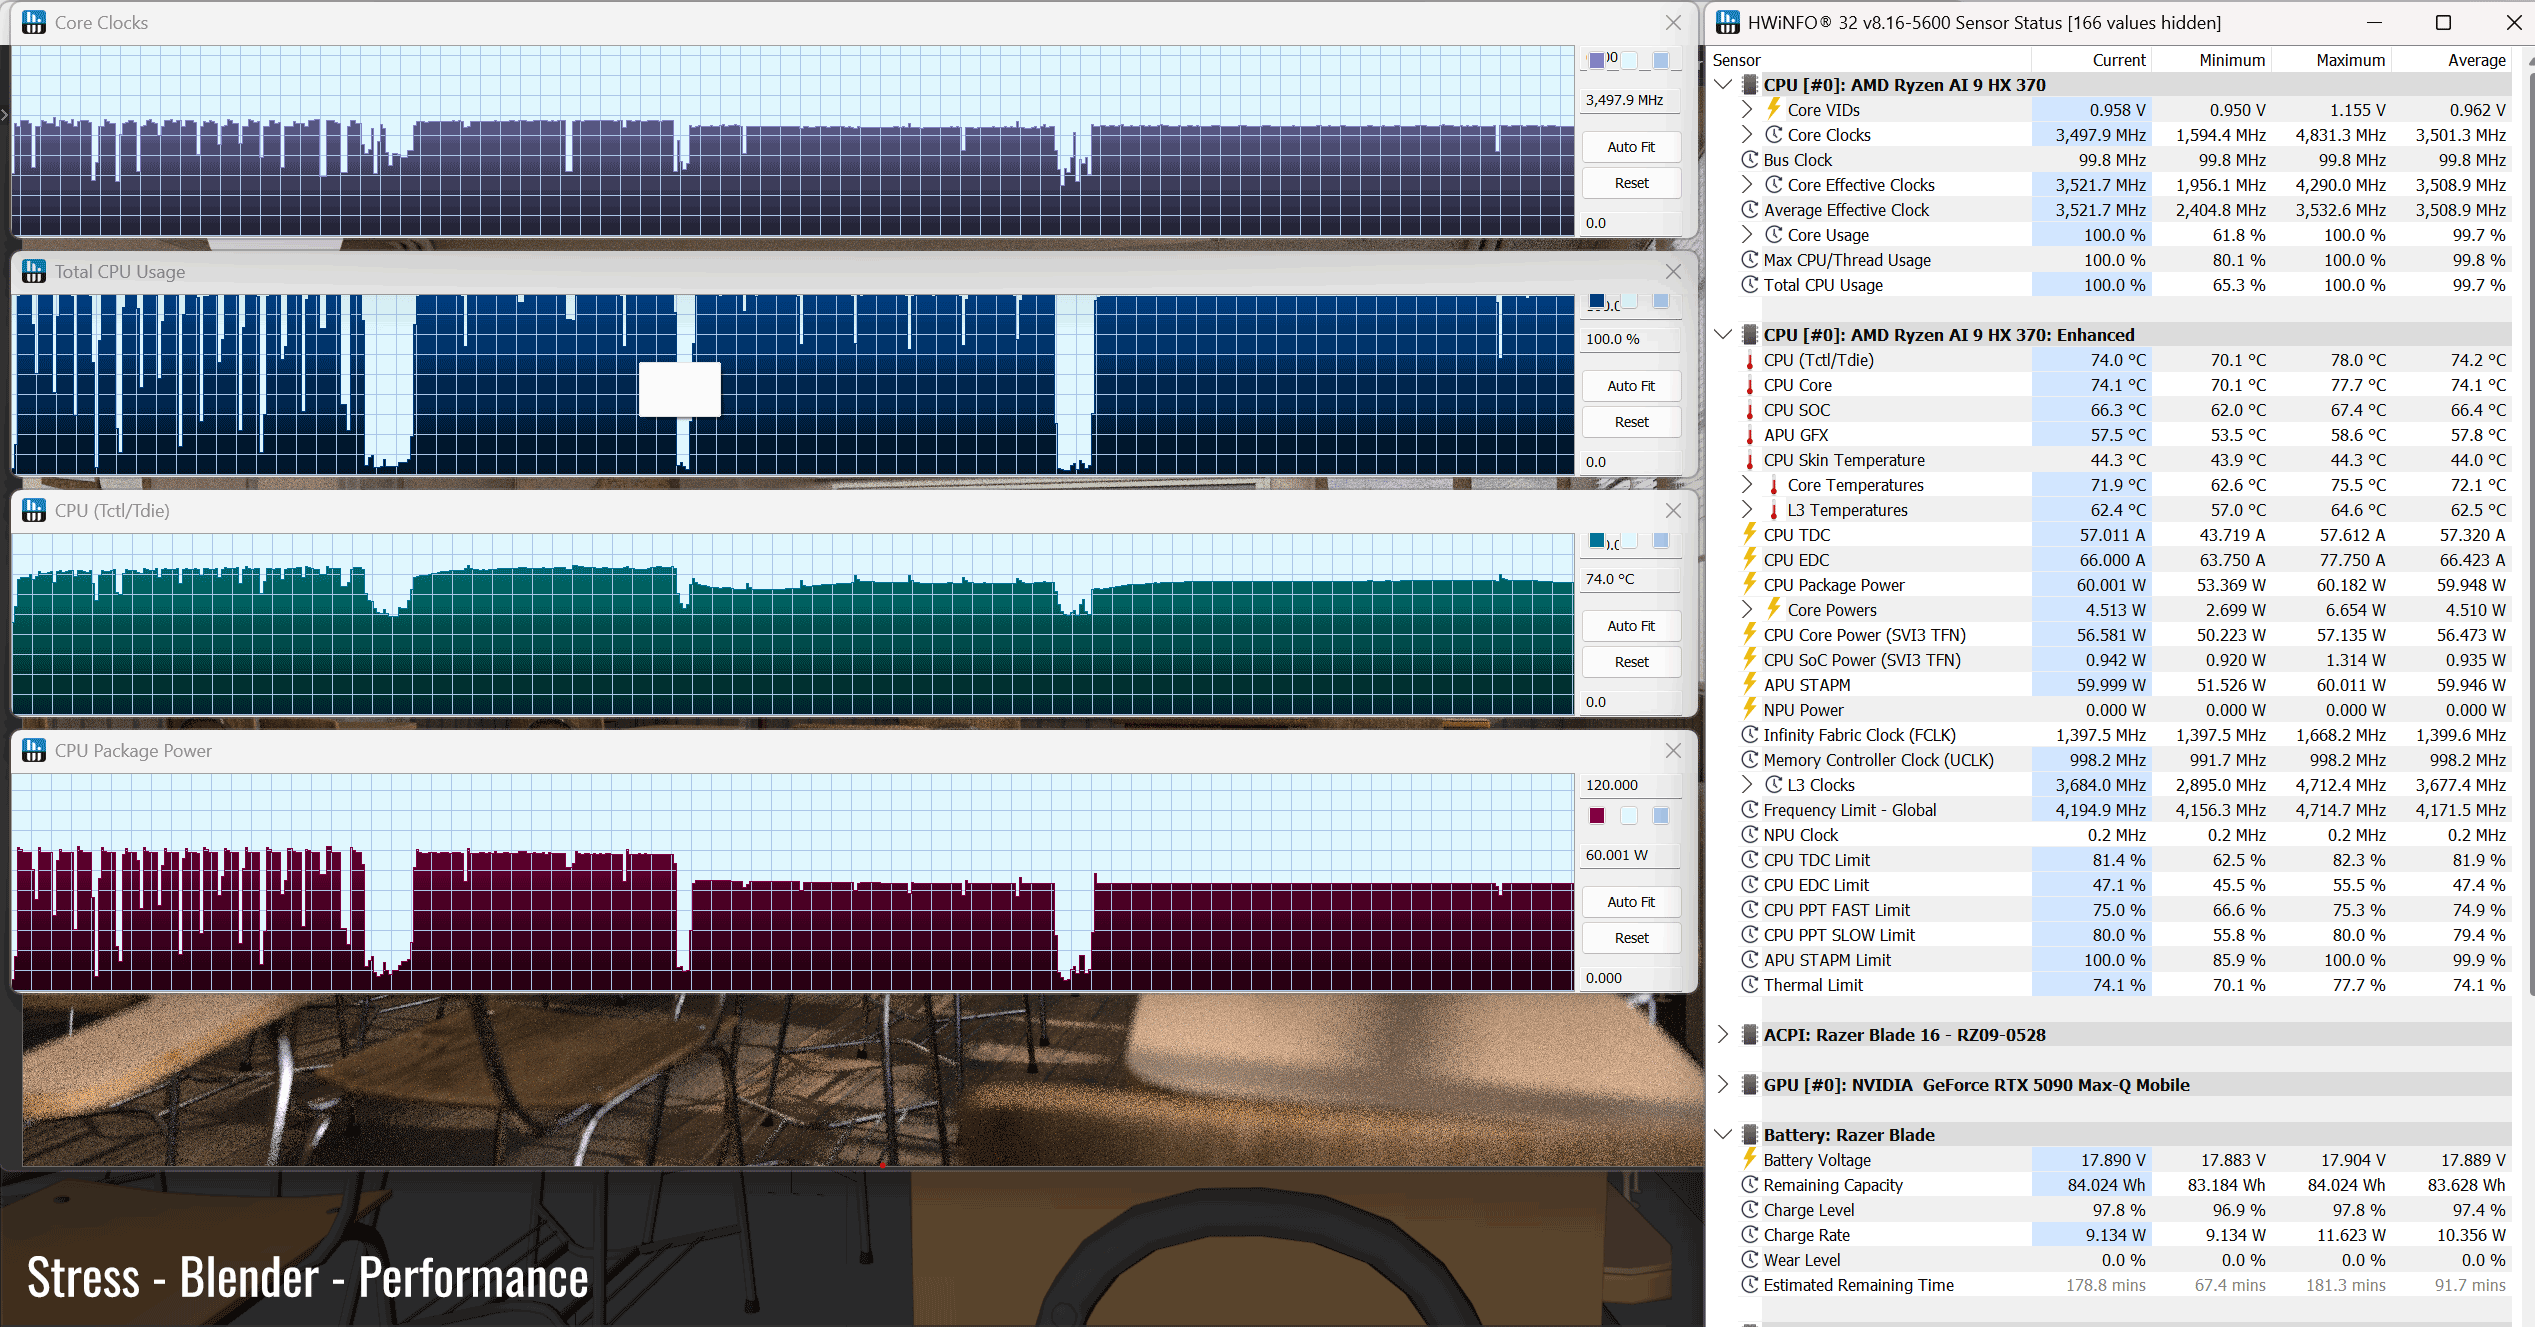
Task: Click the lightning icon beside NPU Power
Action: point(1750,709)
